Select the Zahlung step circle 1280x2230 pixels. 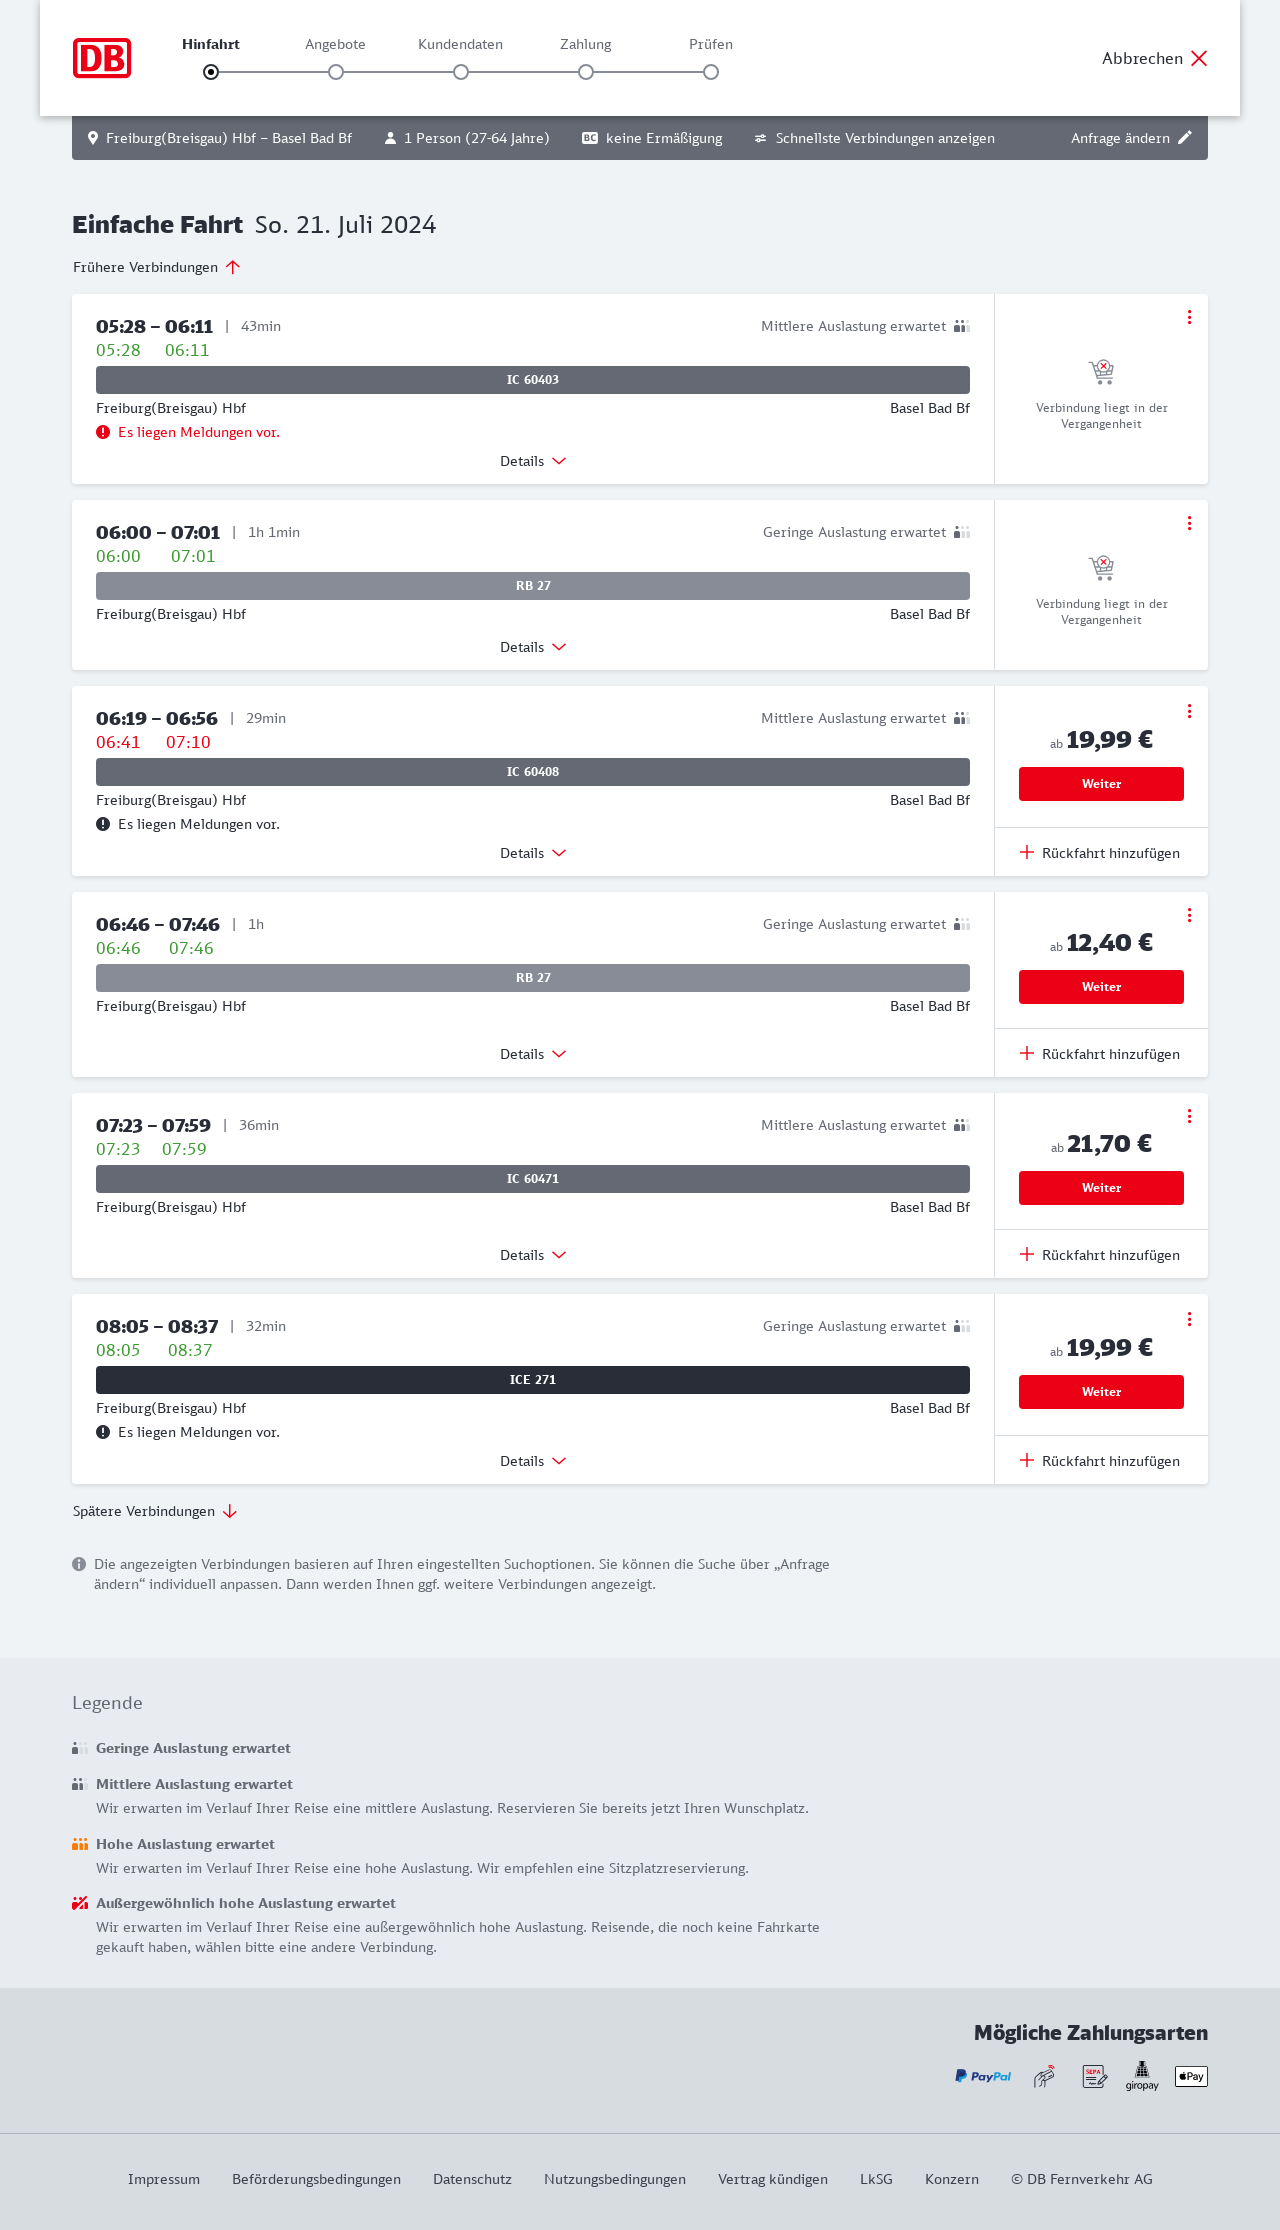(586, 72)
